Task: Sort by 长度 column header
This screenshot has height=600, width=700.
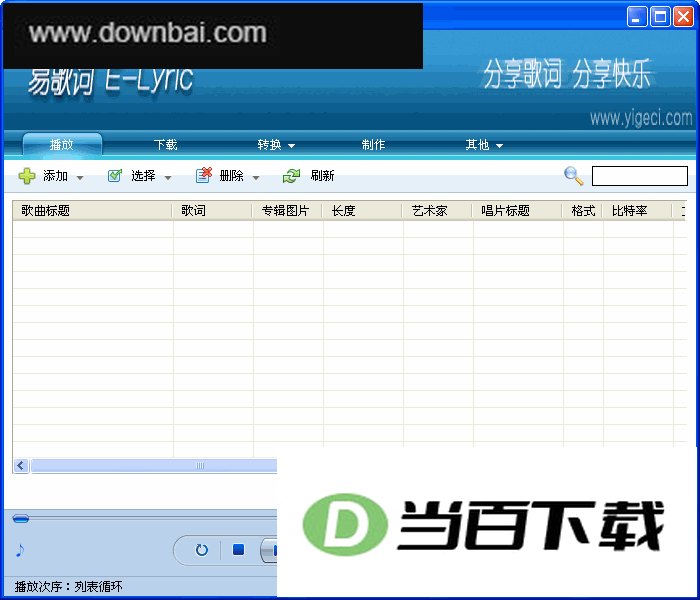Action: pos(362,210)
